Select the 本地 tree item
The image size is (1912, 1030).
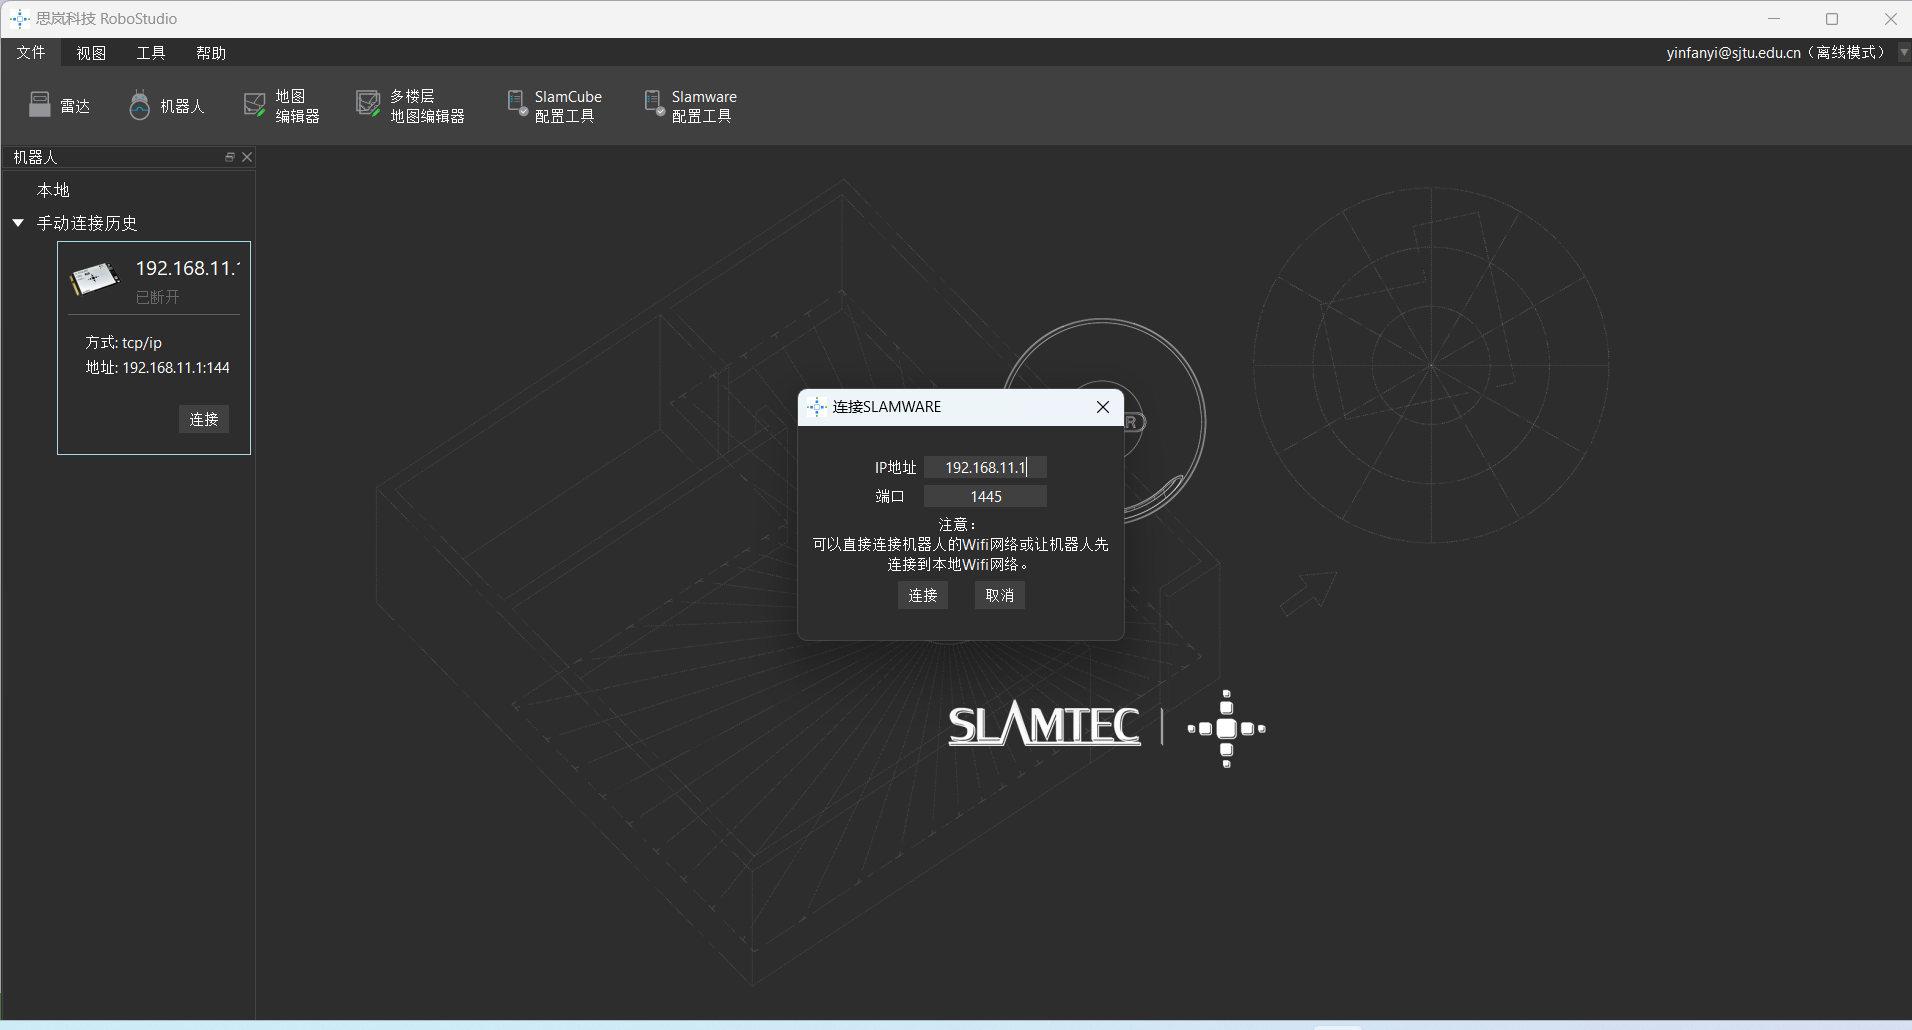click(53, 190)
